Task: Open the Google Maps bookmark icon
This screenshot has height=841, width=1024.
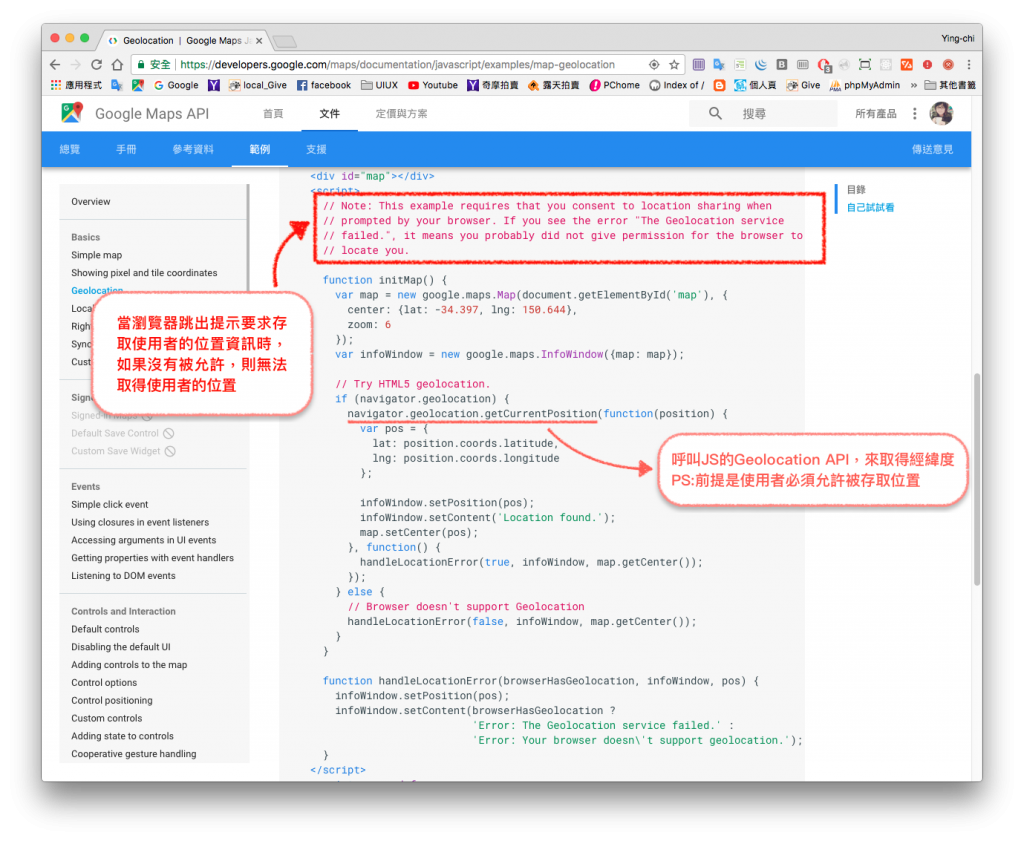Action: [x=138, y=85]
